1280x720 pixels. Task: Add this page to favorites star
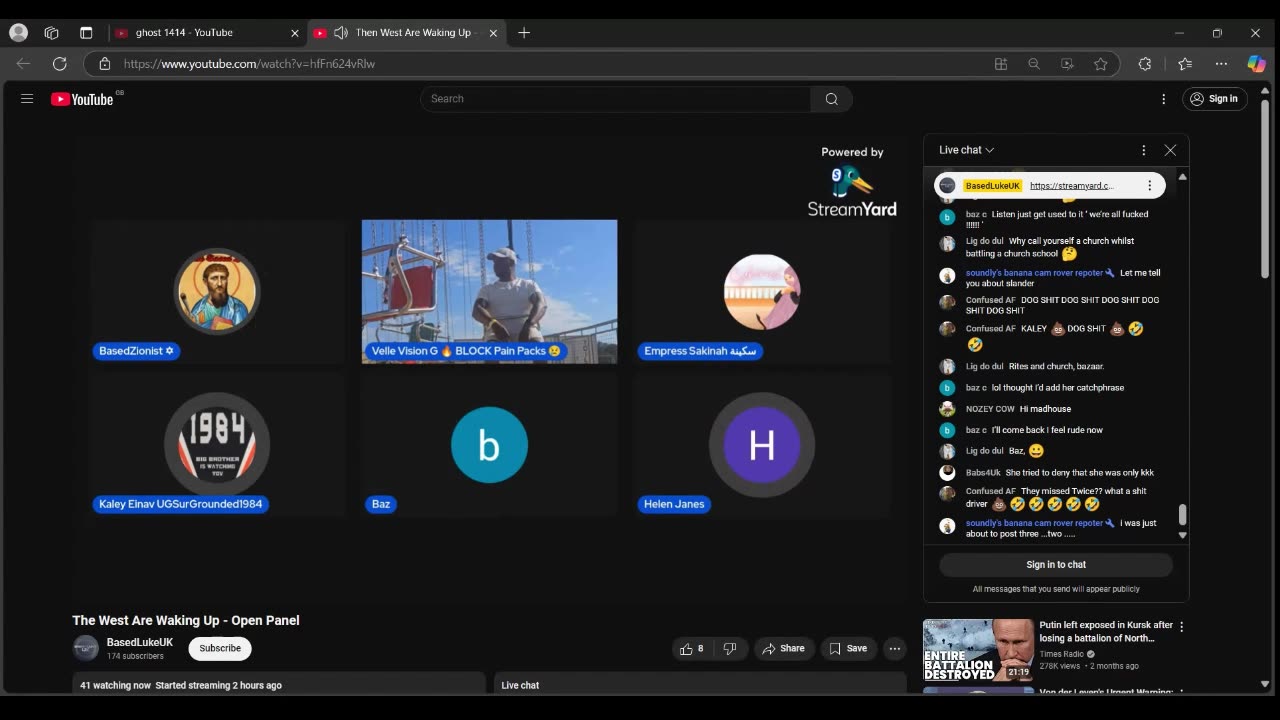pos(1101,64)
